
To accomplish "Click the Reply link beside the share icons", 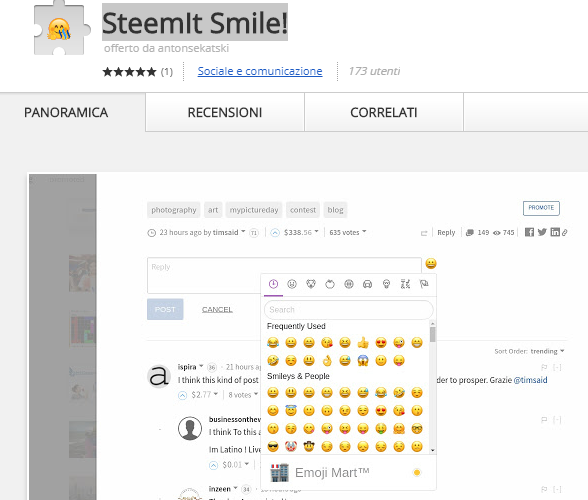I will pos(446,232).
